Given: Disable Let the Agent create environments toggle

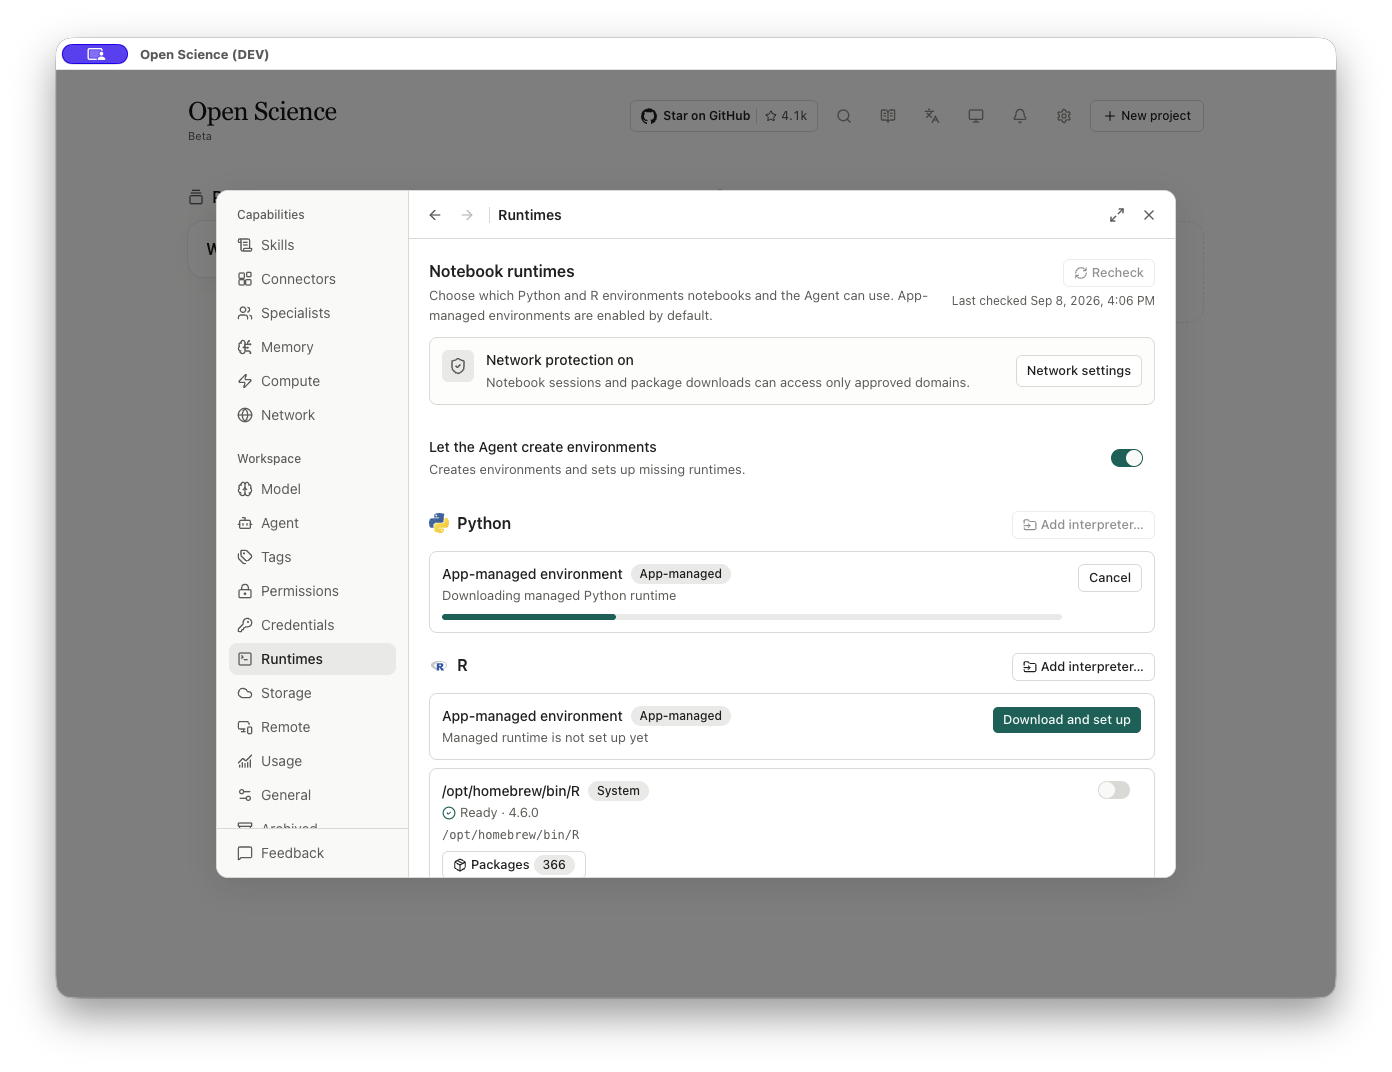Looking at the screenshot, I should coord(1127,458).
